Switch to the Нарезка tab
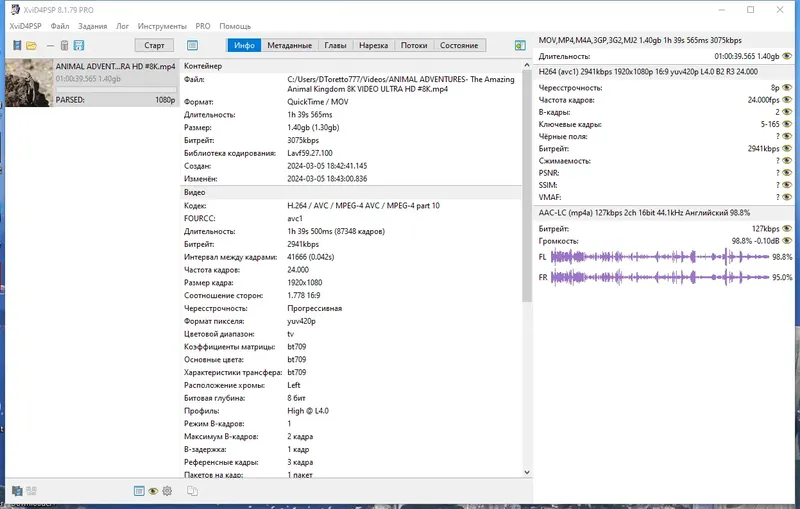This screenshot has height=509, width=800. pyautogui.click(x=373, y=45)
